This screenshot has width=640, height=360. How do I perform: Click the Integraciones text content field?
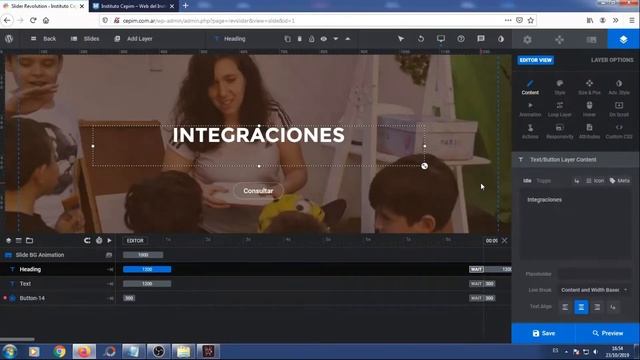coord(575,224)
